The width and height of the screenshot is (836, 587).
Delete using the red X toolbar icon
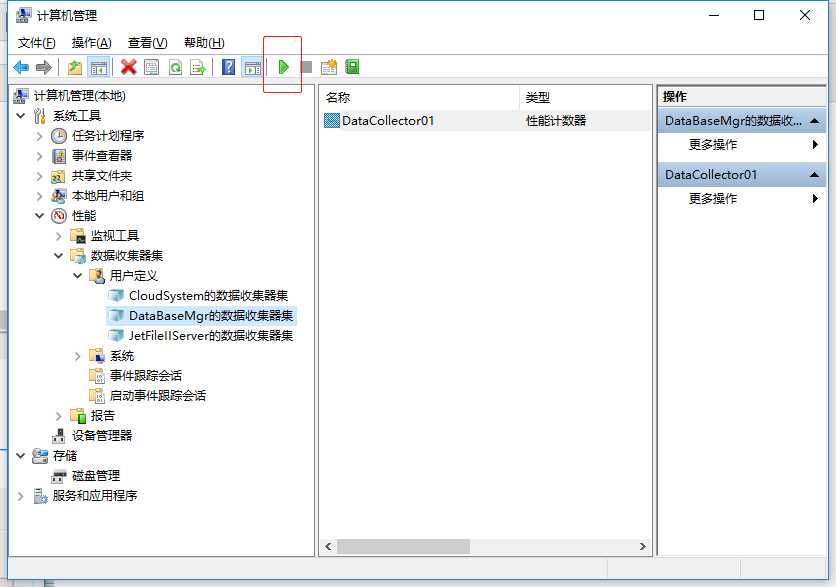click(x=128, y=67)
